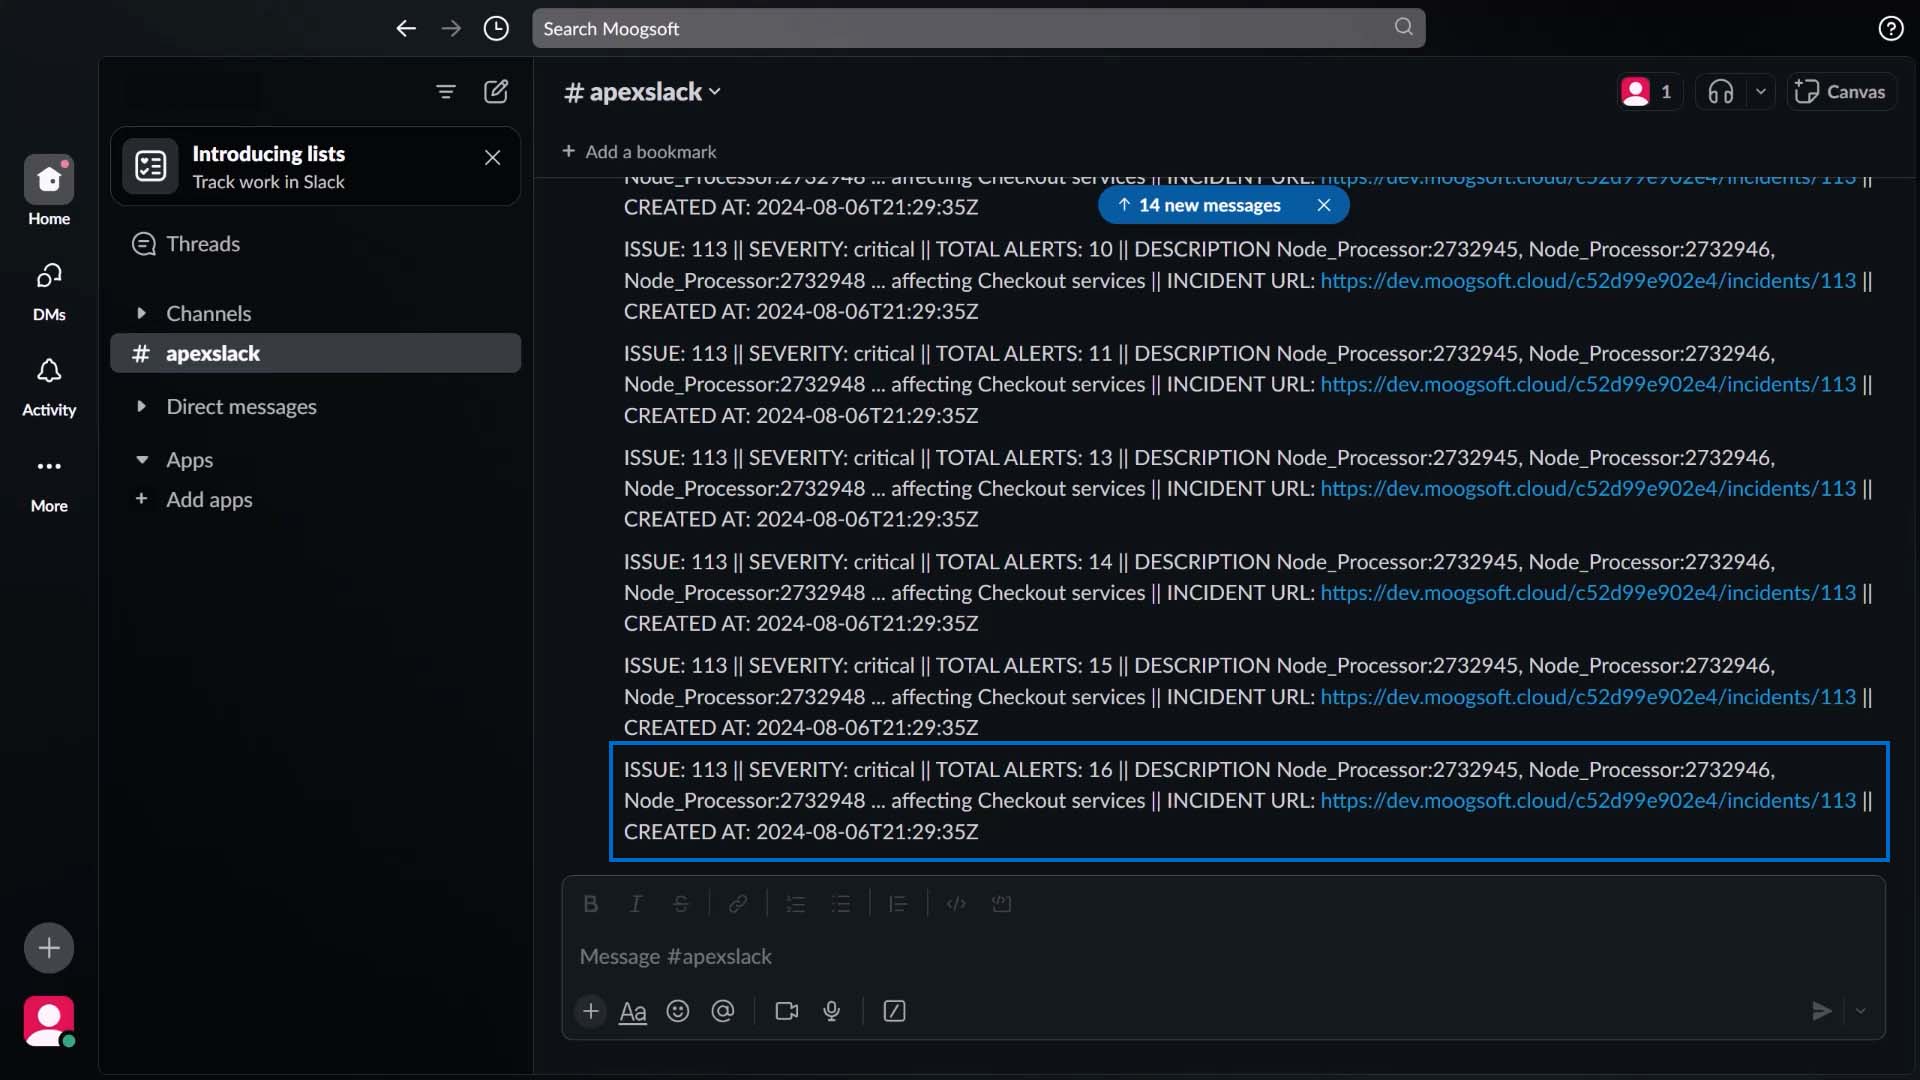Screen dimensions: 1920x1080
Task: Click the Message #apexslack input box
Action: [x=1223, y=957]
